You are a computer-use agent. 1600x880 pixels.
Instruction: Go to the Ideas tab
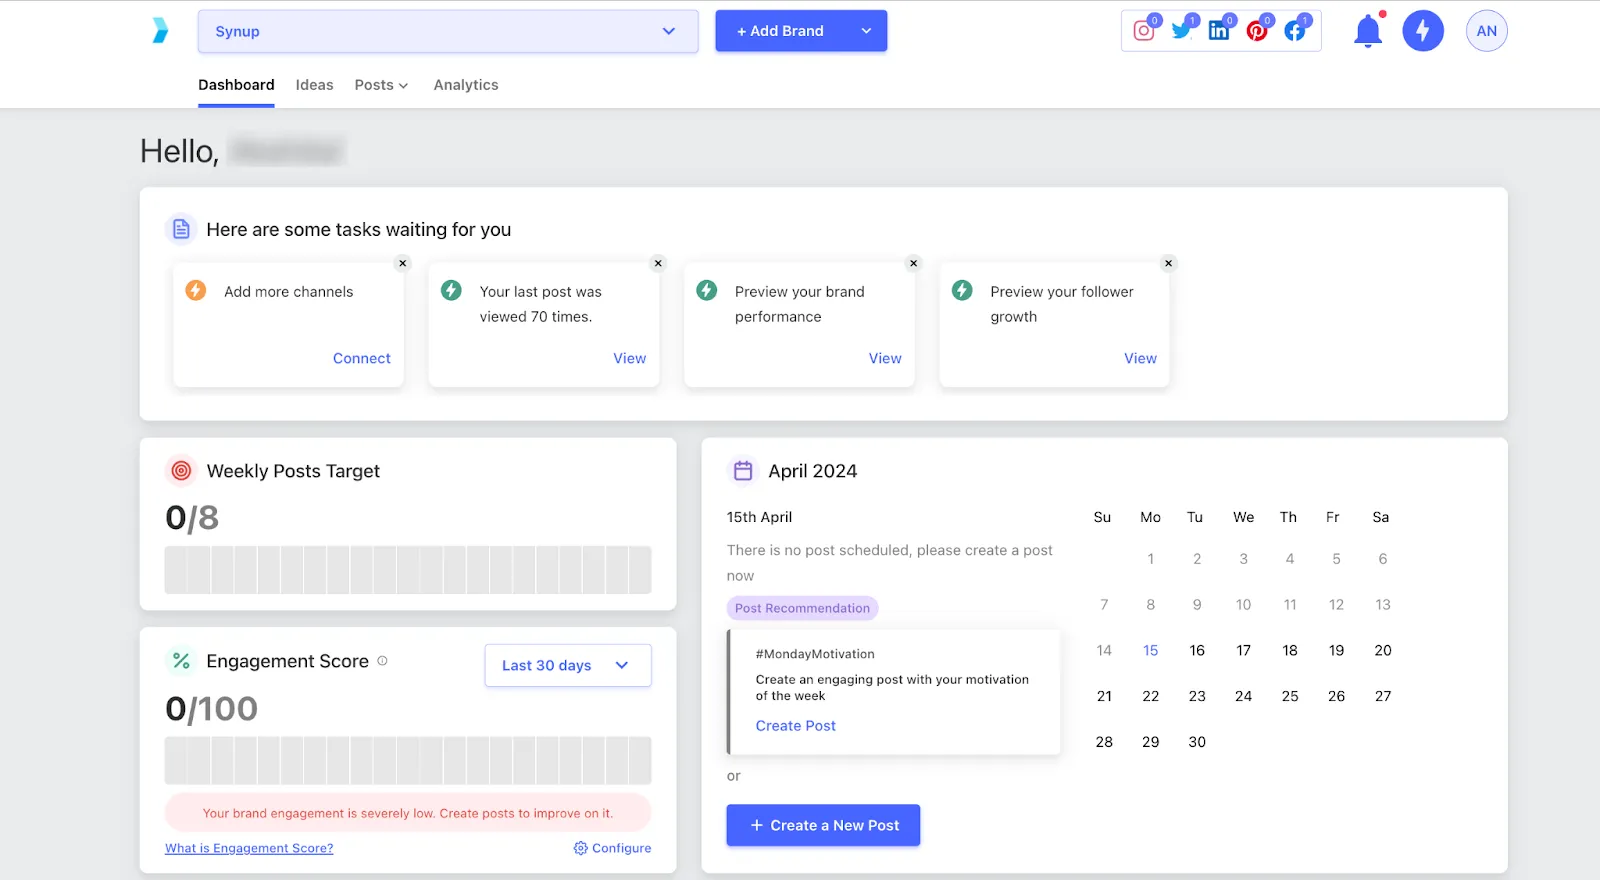point(315,85)
